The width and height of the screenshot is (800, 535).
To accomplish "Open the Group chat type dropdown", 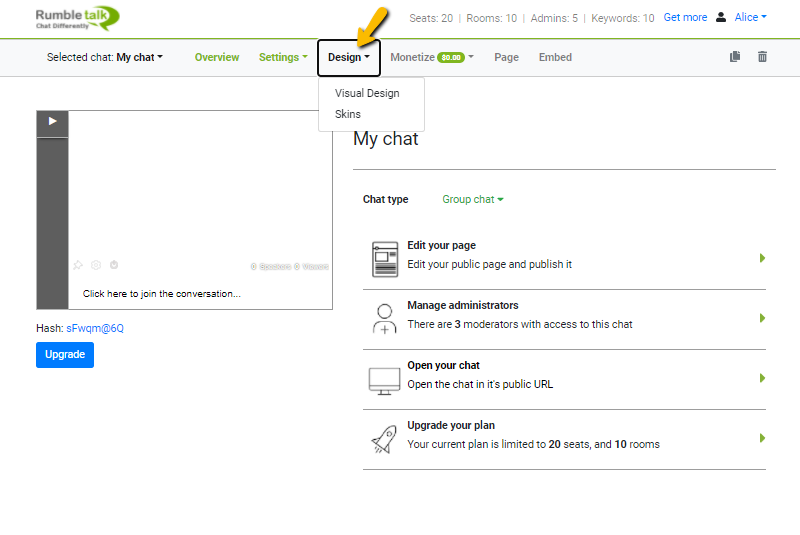I will (x=472, y=199).
